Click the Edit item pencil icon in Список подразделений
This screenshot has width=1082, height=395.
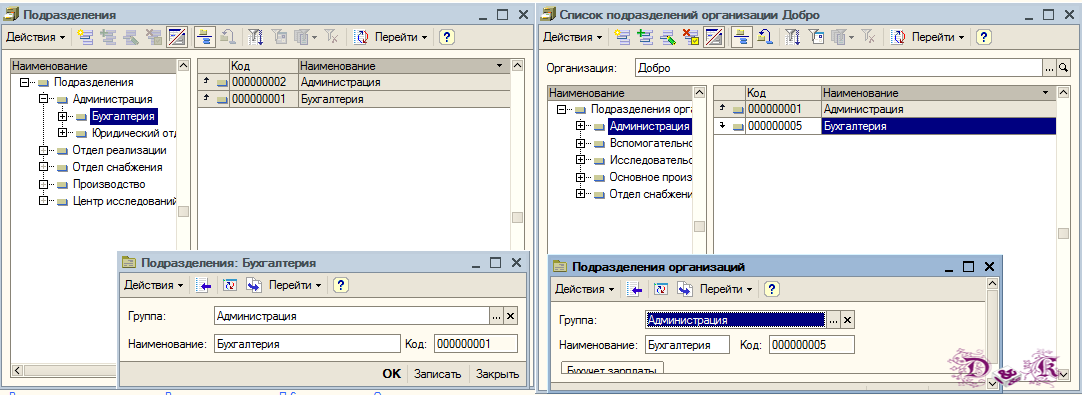[667, 37]
